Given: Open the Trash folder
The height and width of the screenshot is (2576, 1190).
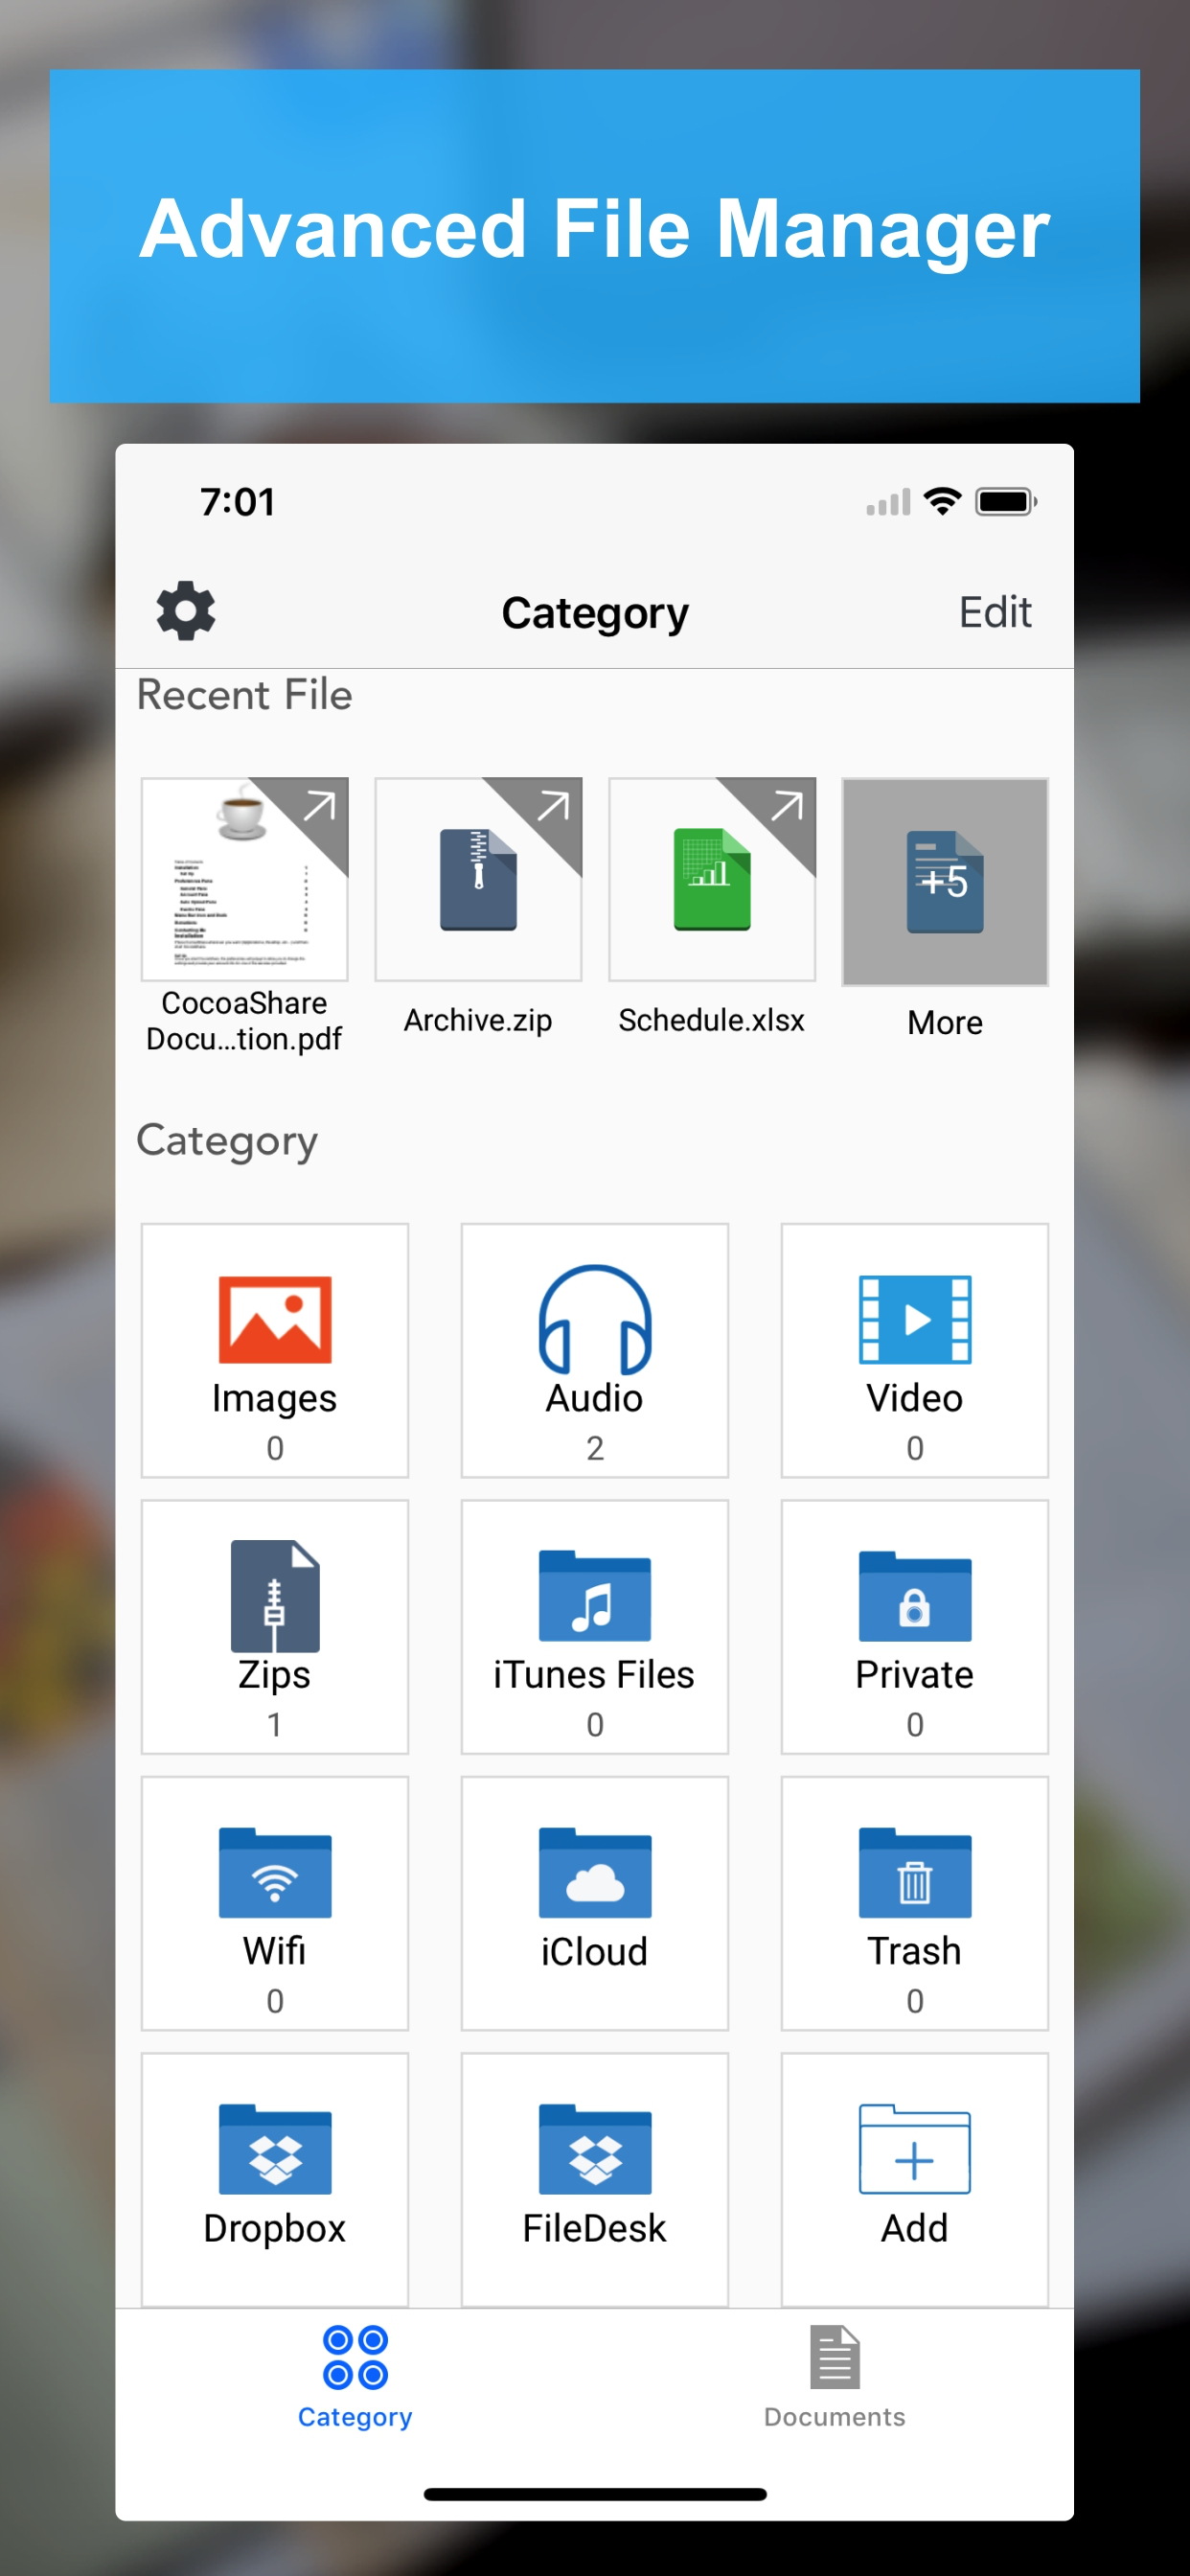Looking at the screenshot, I should click(914, 1902).
